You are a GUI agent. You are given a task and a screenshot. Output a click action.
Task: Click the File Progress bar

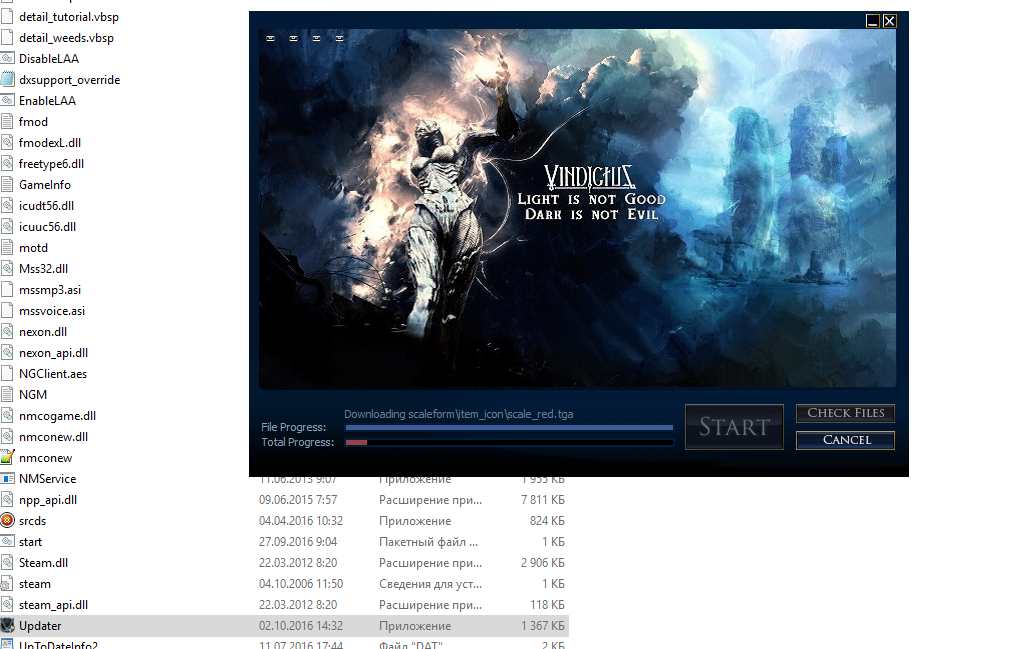(509, 427)
